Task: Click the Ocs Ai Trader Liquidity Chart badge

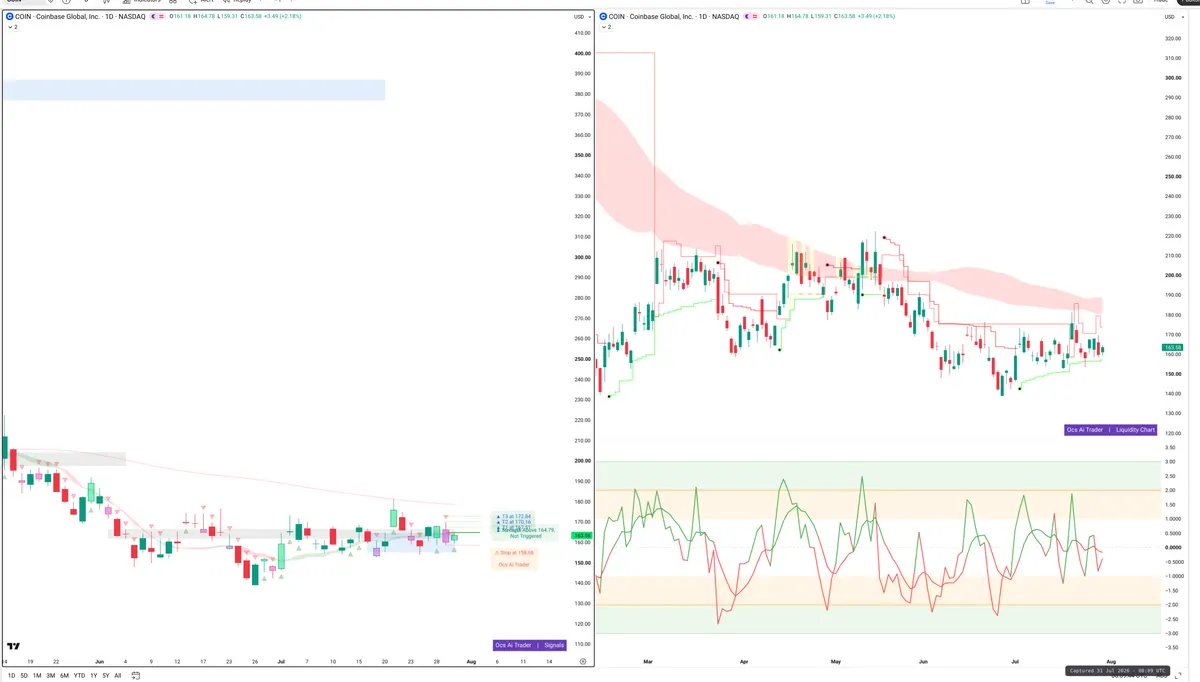Action: tap(1111, 430)
